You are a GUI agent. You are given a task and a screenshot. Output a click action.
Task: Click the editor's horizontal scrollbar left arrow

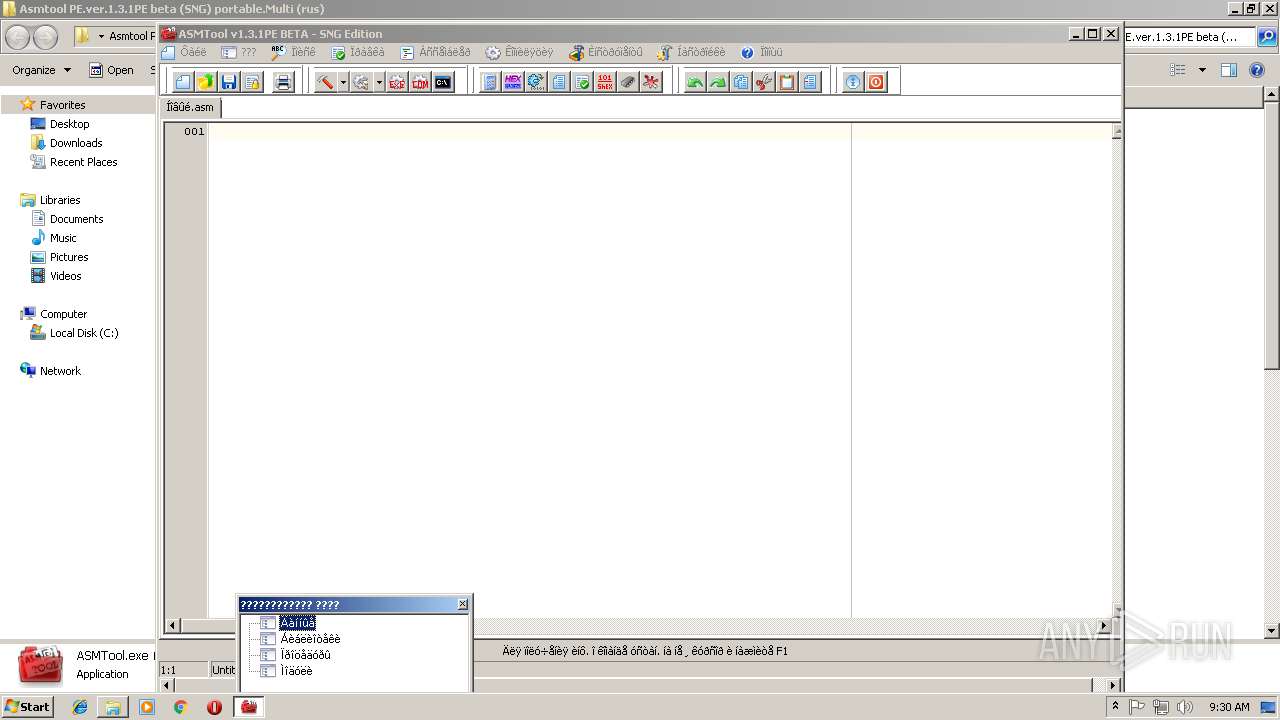pyautogui.click(x=172, y=625)
